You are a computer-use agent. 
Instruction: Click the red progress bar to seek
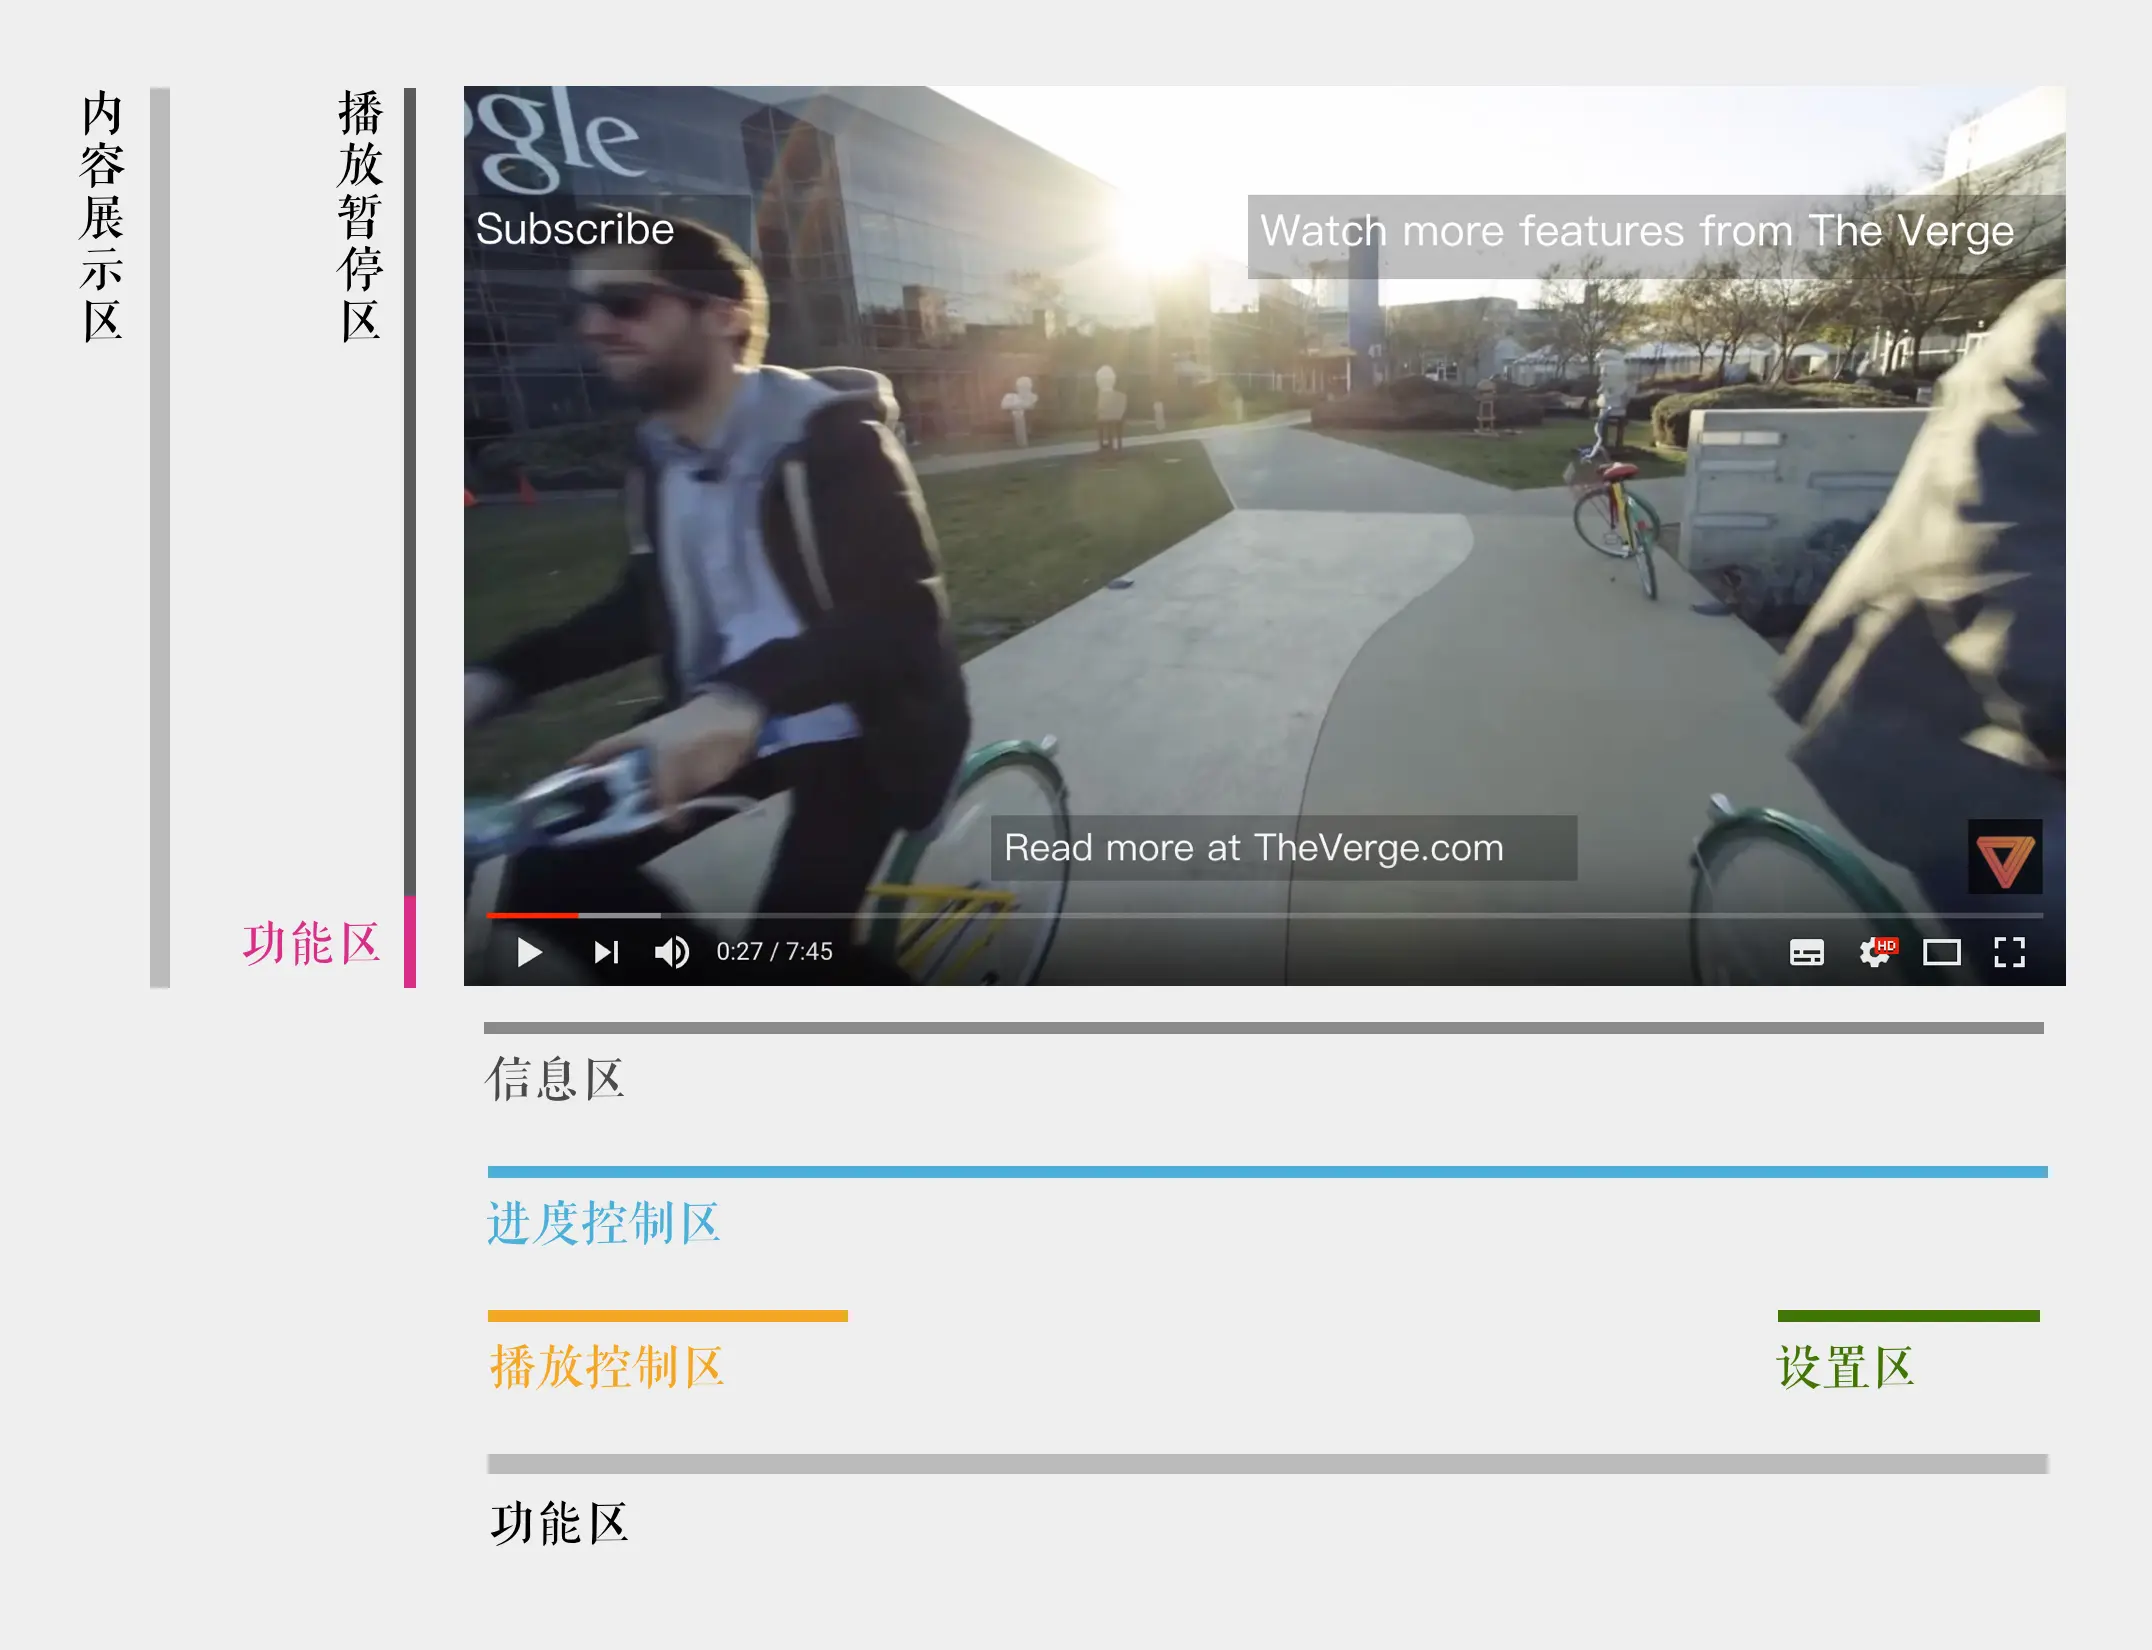(x=532, y=915)
